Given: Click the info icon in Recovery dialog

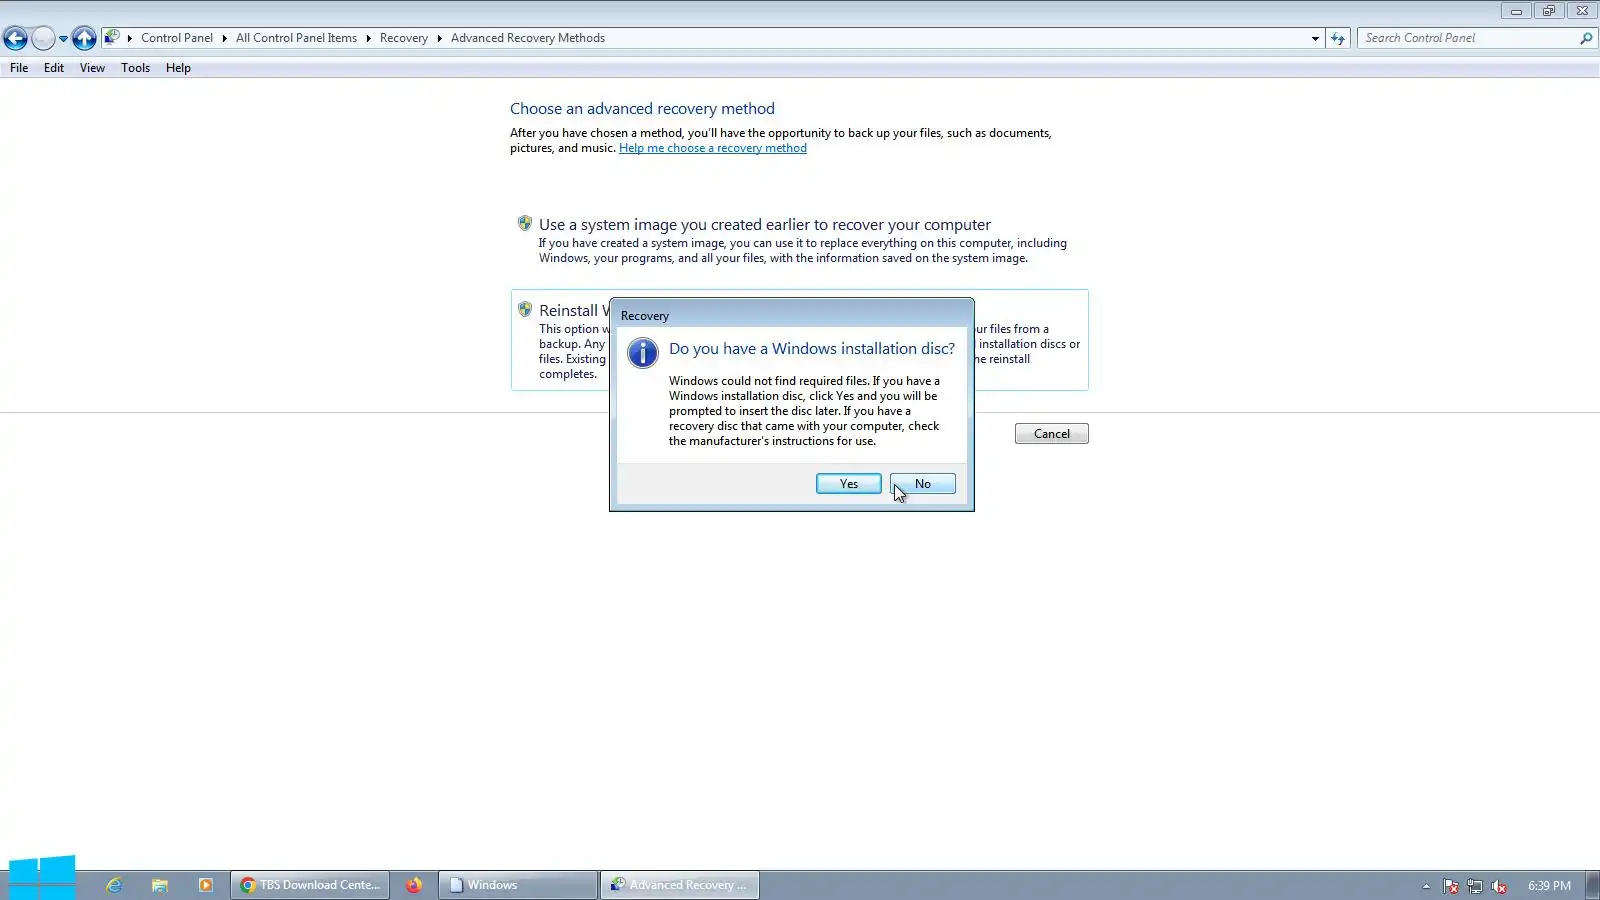Looking at the screenshot, I should 642,352.
